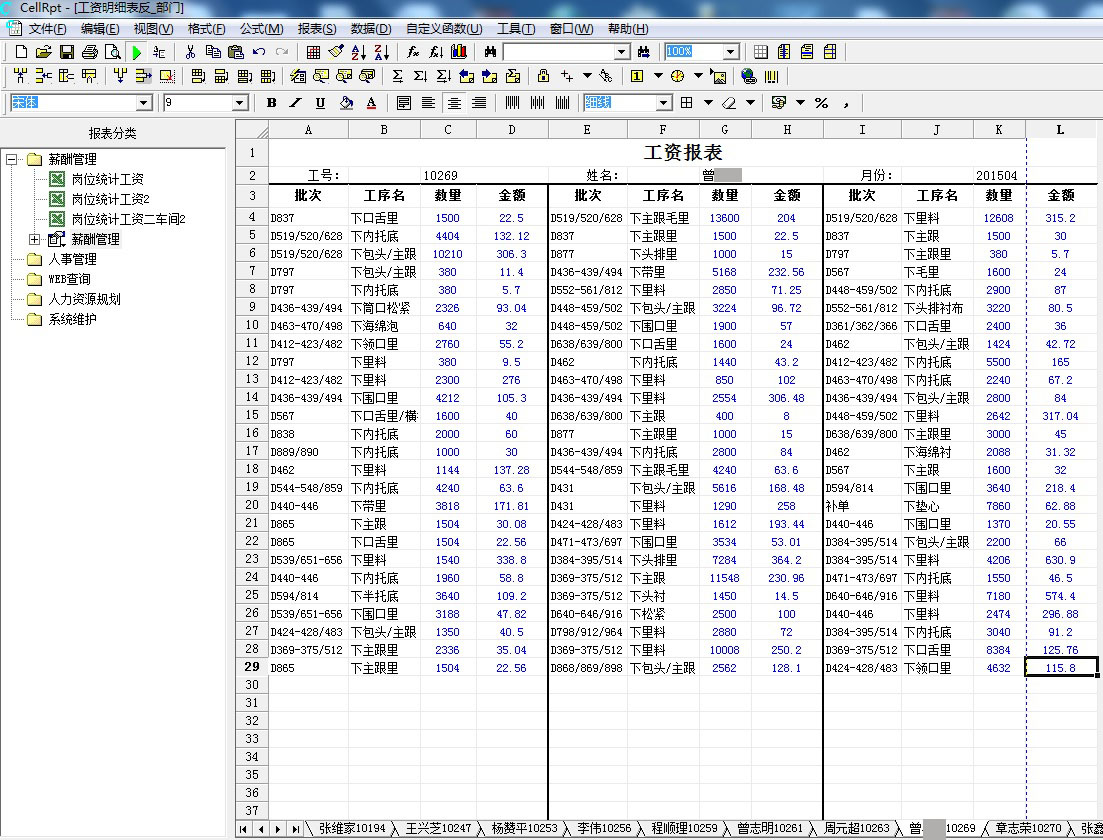This screenshot has width=1103, height=840.
Task: Toggle Italic text formatting
Action: tap(295, 103)
